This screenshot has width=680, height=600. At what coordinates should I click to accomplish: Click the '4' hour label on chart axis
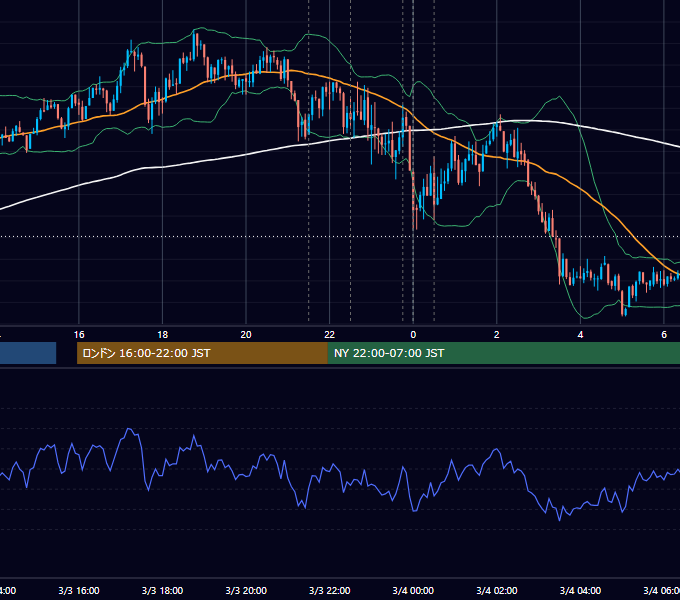point(580,335)
